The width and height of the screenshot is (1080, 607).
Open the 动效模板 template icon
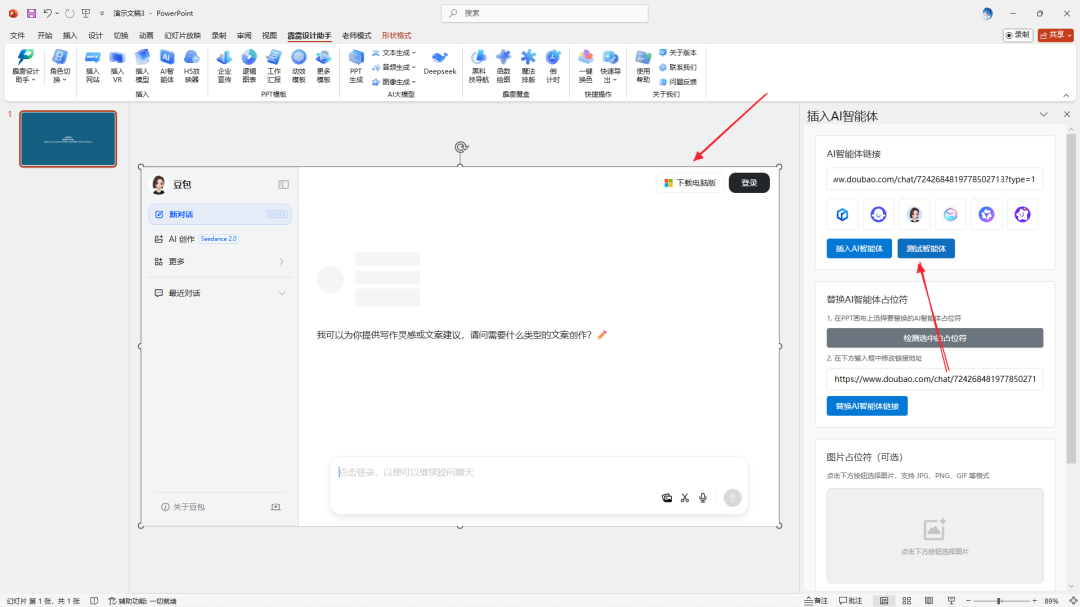point(298,66)
